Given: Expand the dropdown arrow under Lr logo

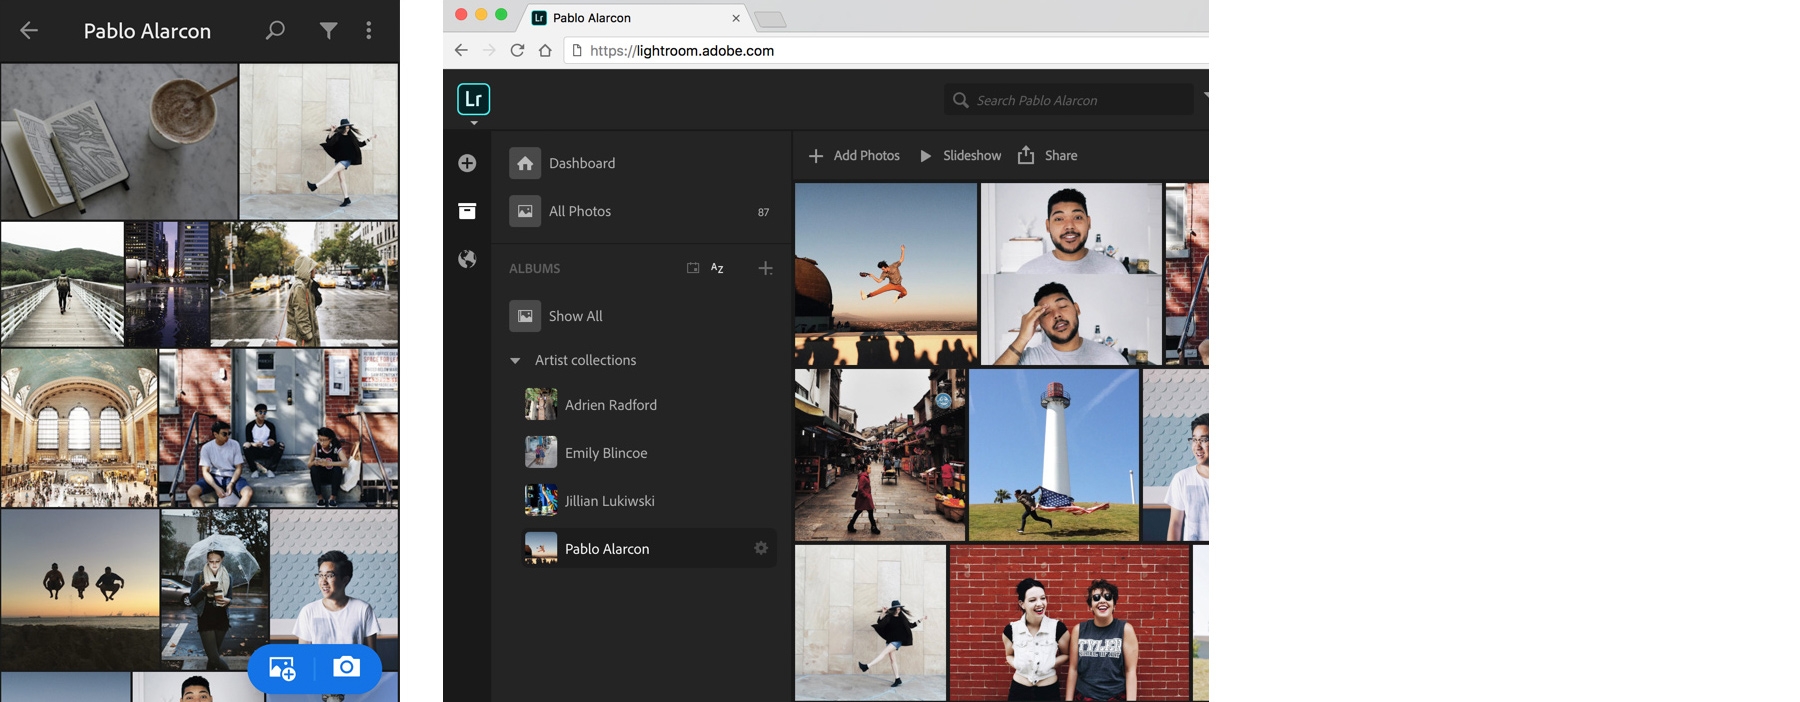Looking at the screenshot, I should (x=474, y=123).
